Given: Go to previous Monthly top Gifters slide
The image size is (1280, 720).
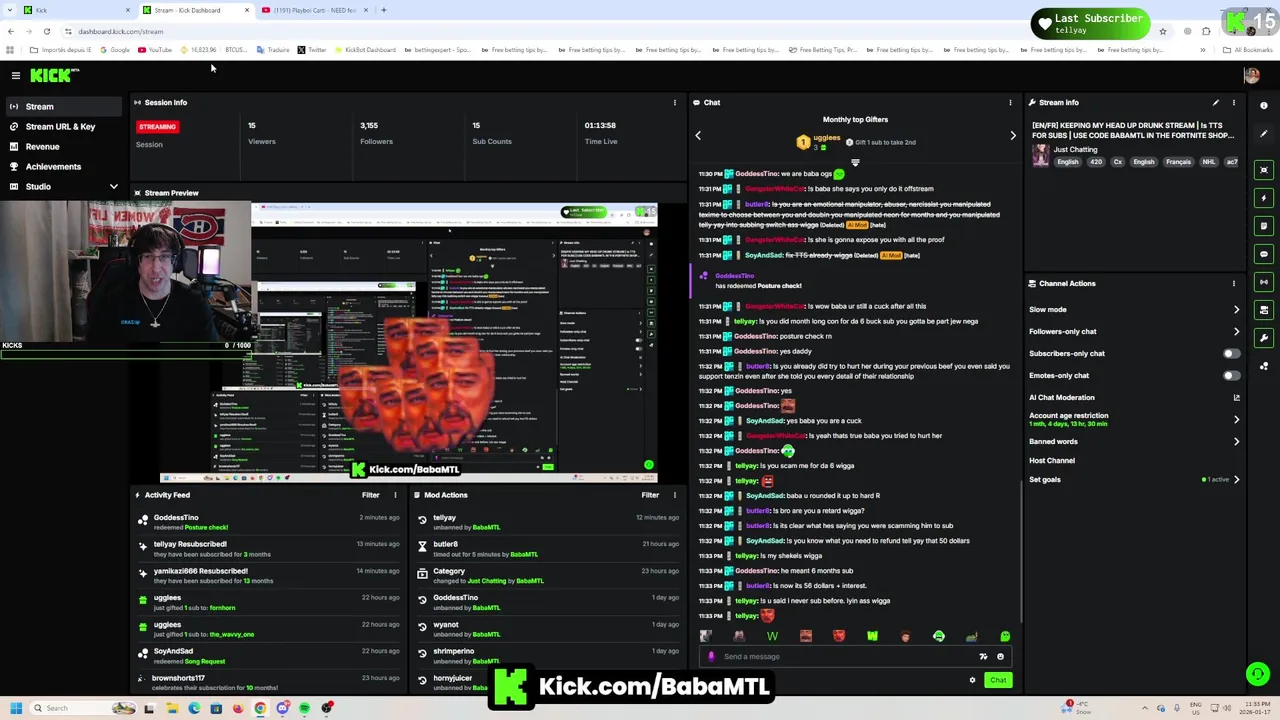Looking at the screenshot, I should point(698,135).
